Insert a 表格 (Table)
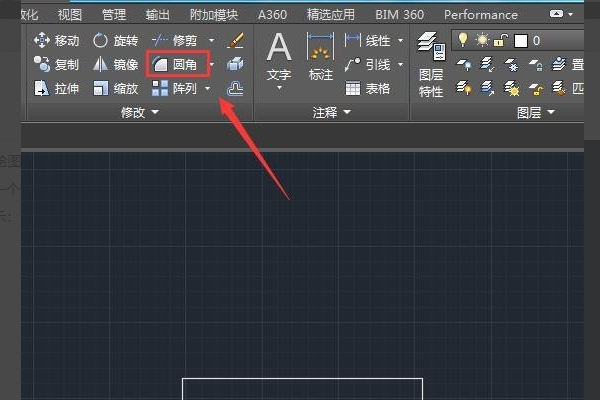This screenshot has width=600, height=400. pos(367,88)
